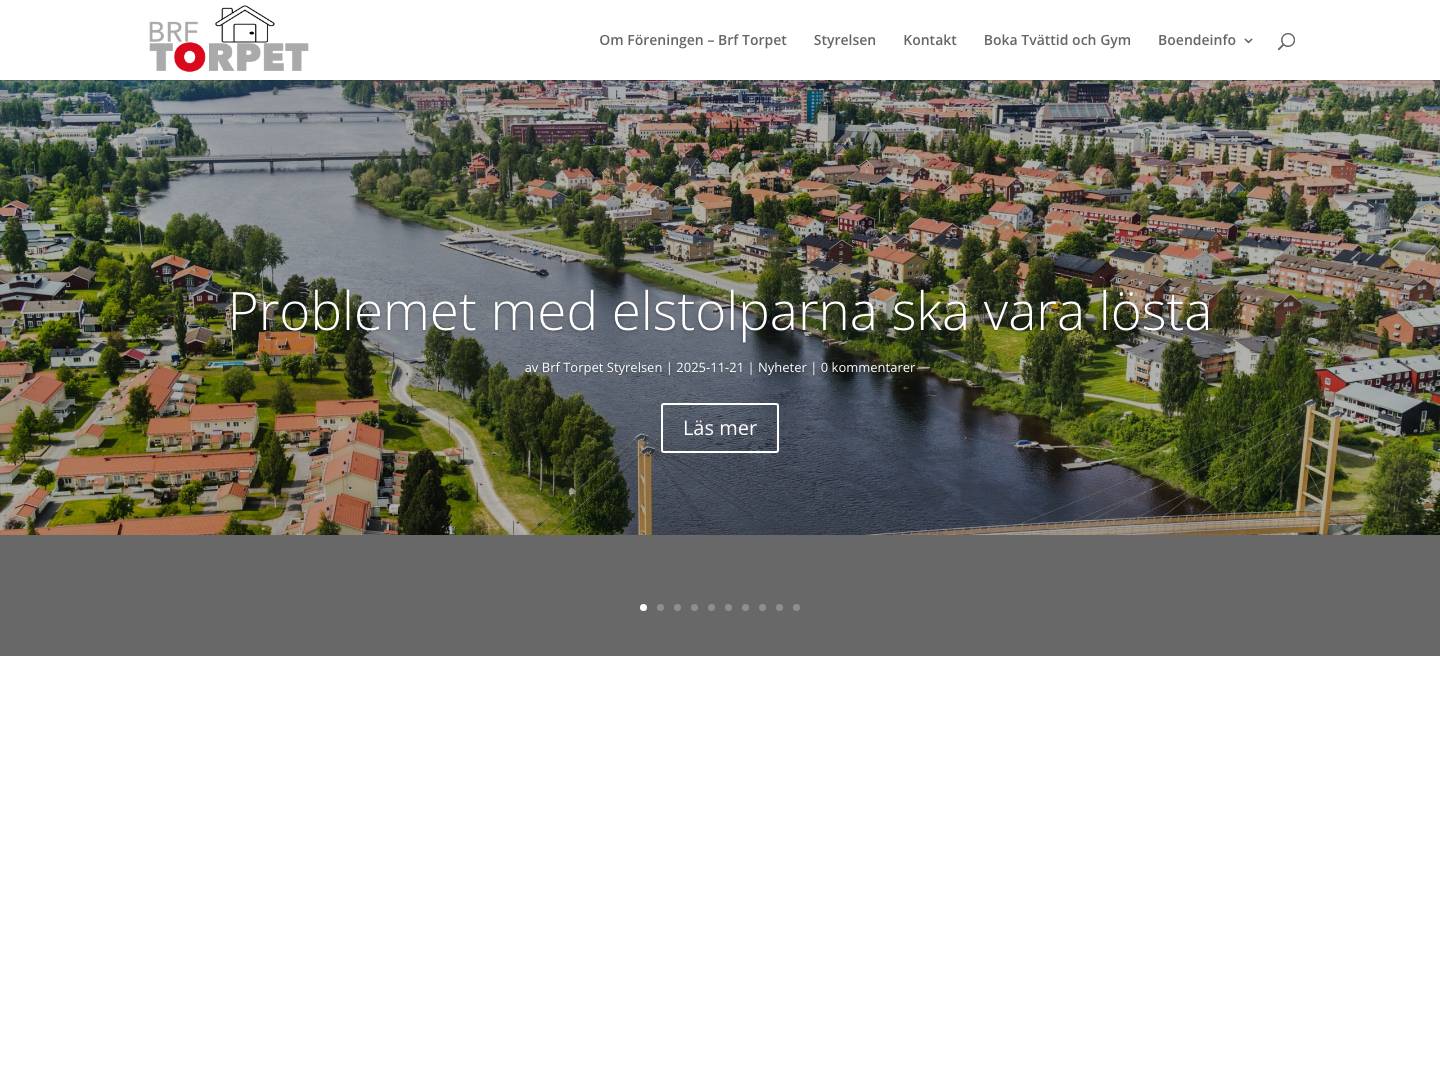Select the currently active first slide indicator
1440x1080 pixels.
(643, 607)
